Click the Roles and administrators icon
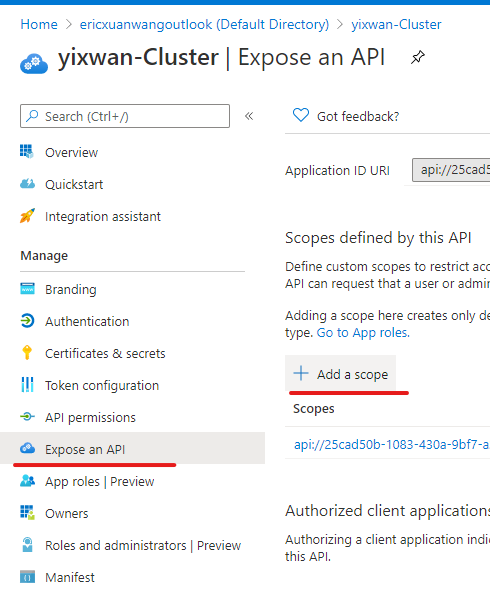 pos(27,544)
